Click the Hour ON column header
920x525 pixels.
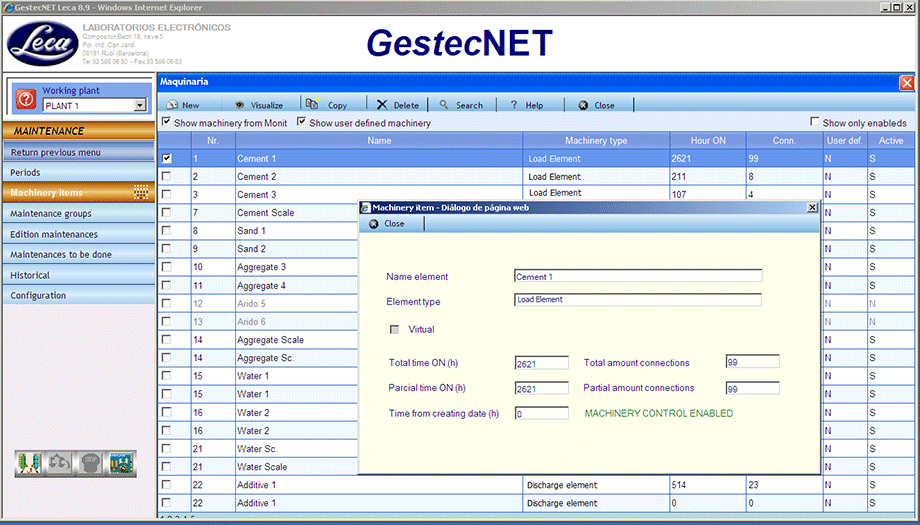(708, 141)
